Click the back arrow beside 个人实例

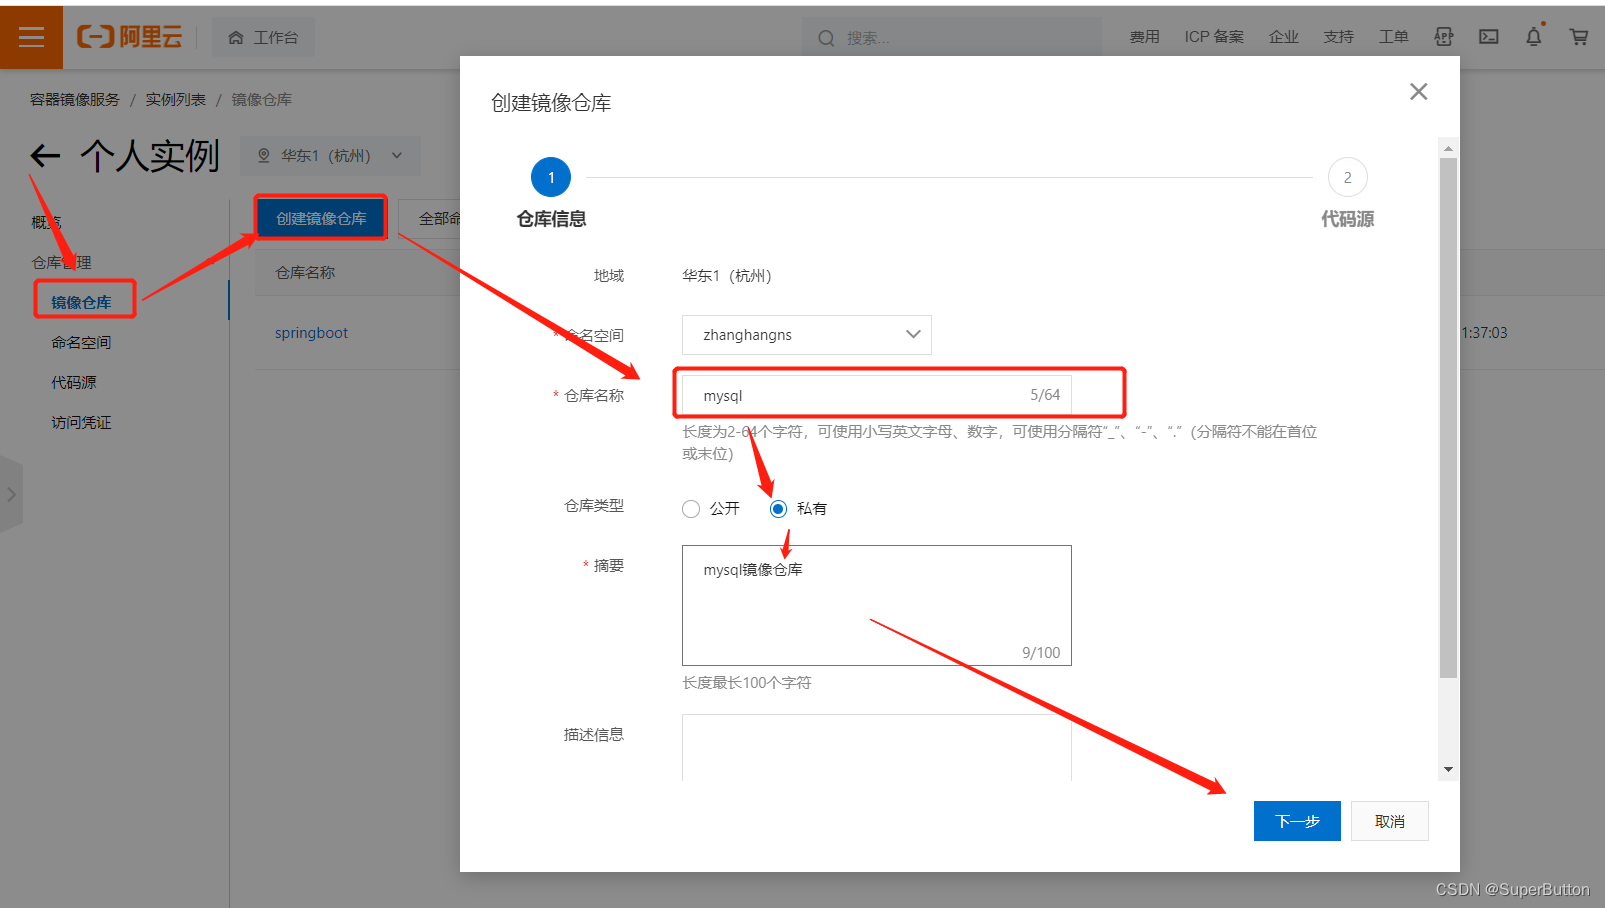[45, 156]
